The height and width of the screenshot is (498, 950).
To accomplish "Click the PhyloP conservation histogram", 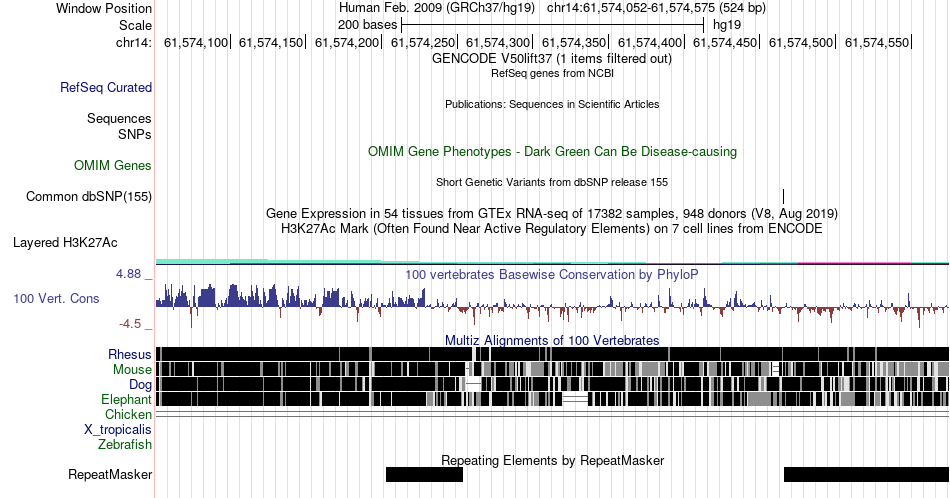I will 552,305.
